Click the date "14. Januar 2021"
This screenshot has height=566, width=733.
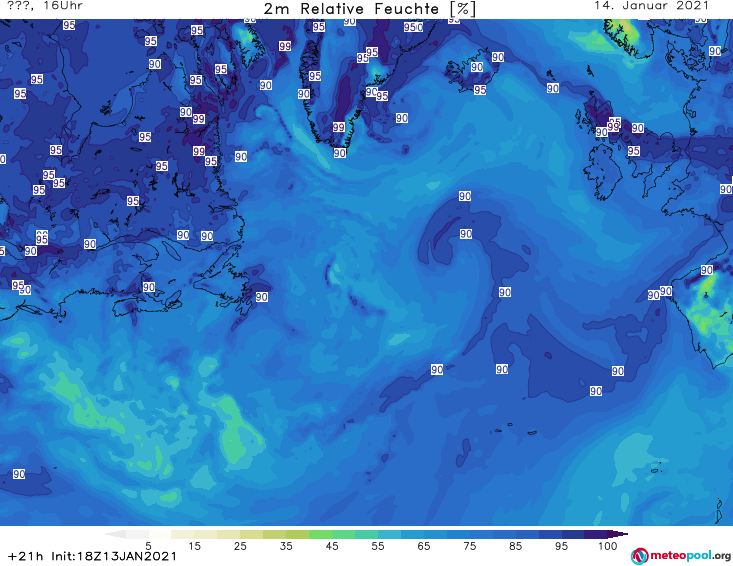tap(651, 6)
